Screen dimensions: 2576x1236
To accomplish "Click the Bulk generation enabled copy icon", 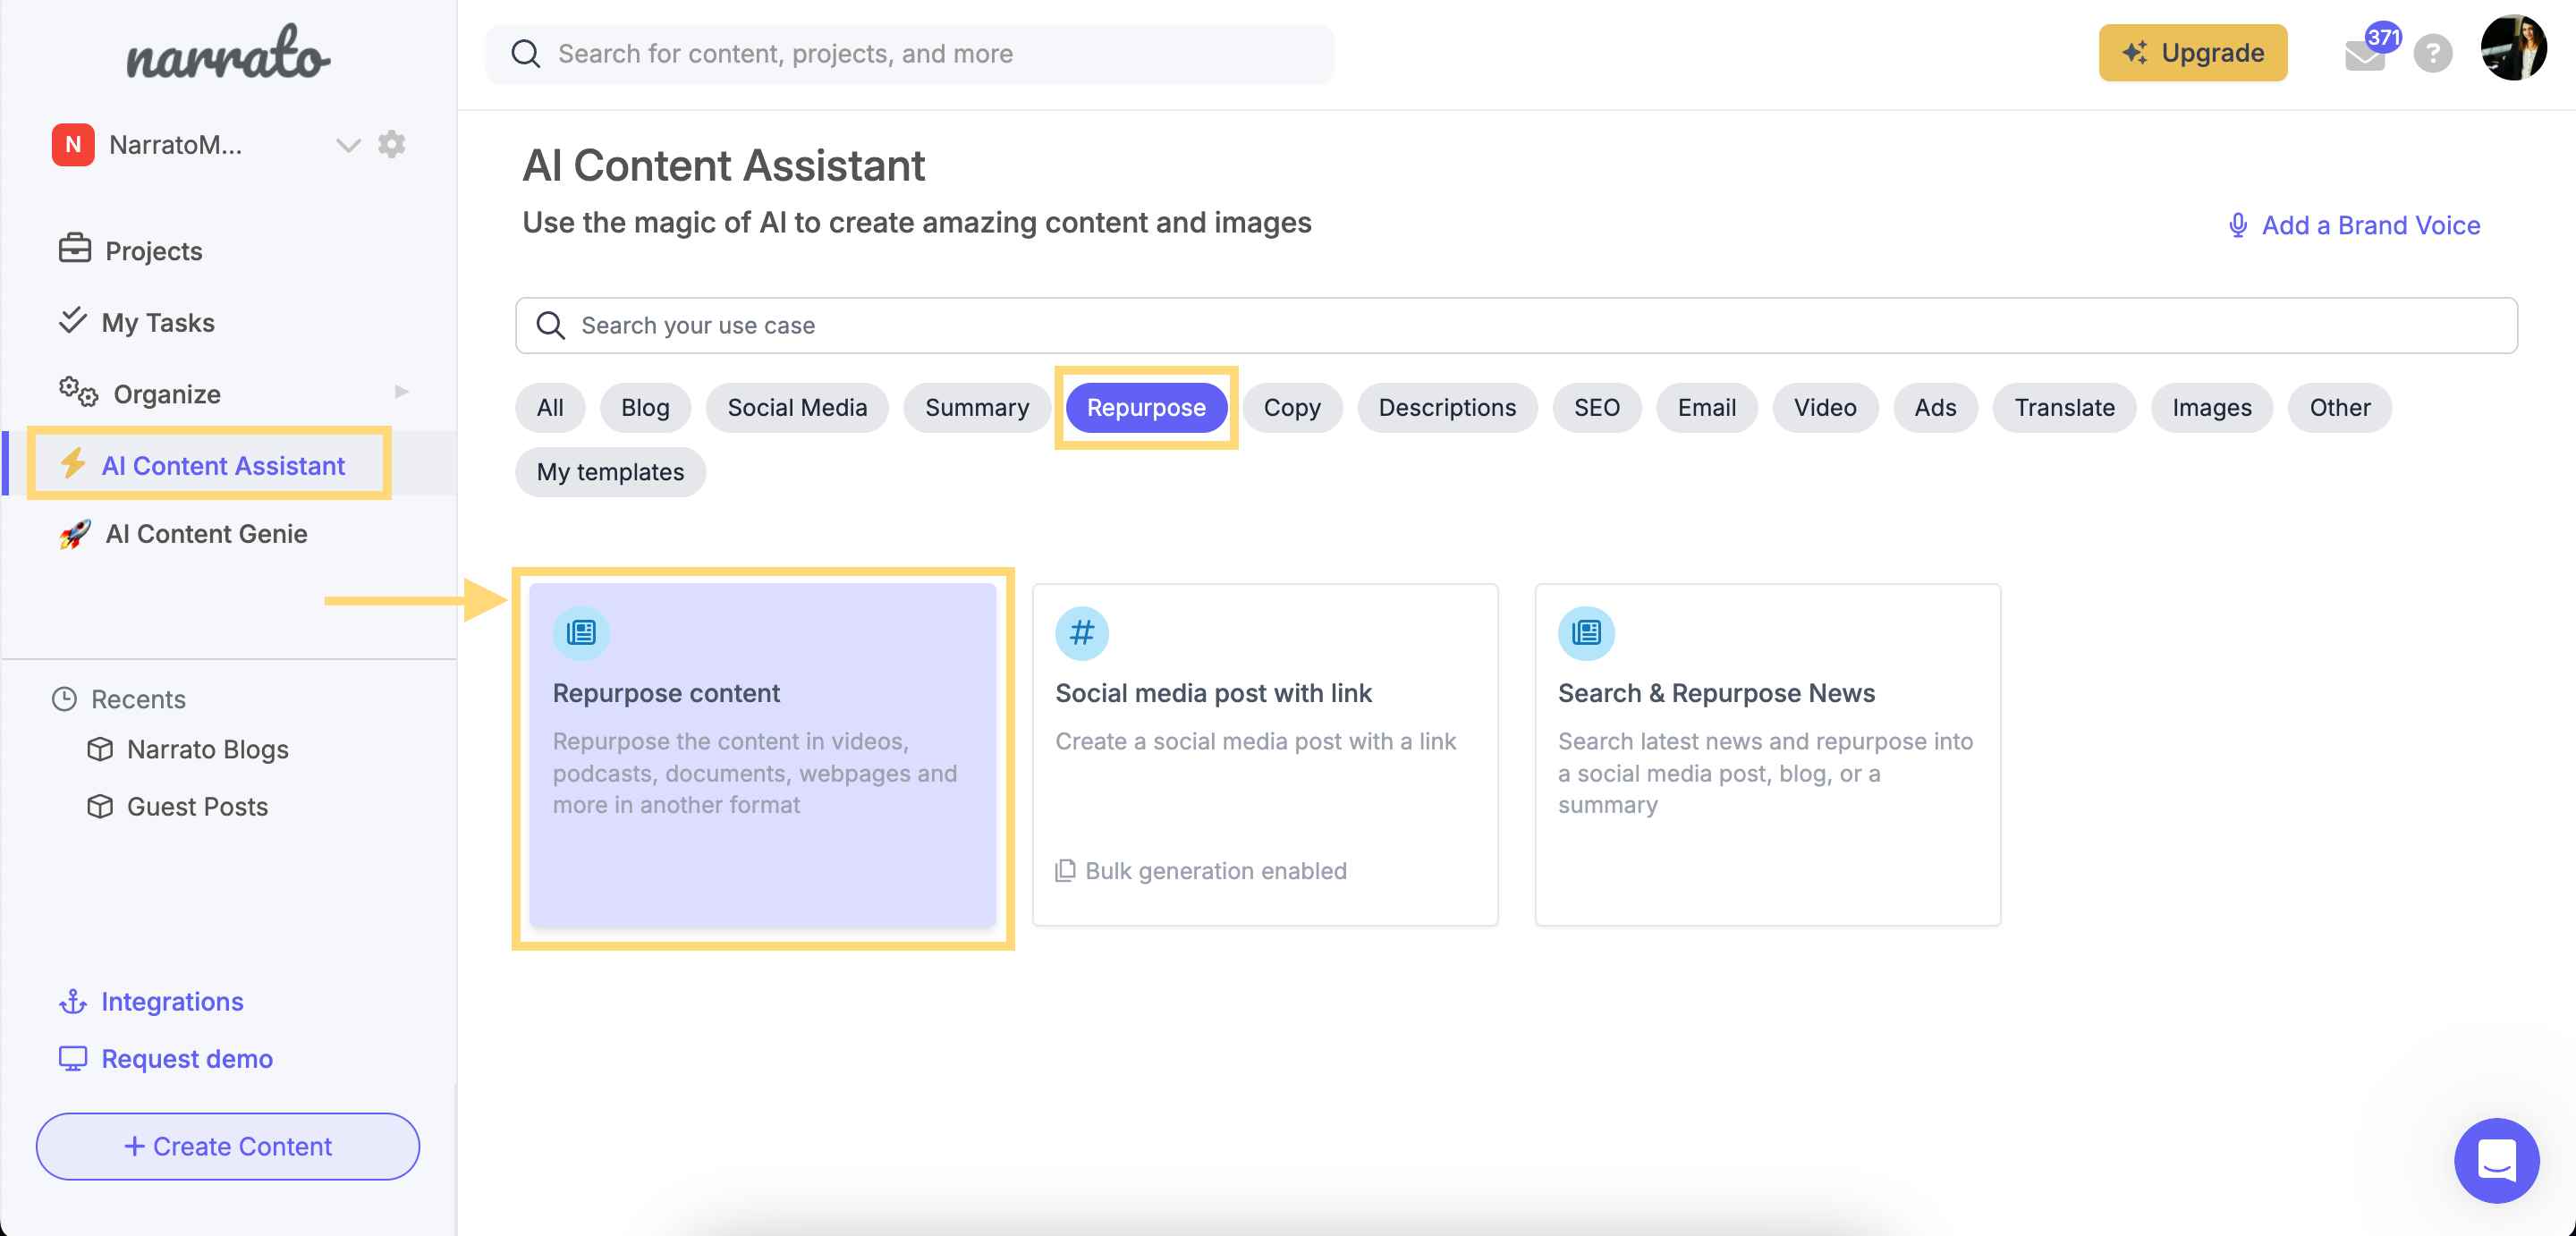I will click(x=1066, y=870).
